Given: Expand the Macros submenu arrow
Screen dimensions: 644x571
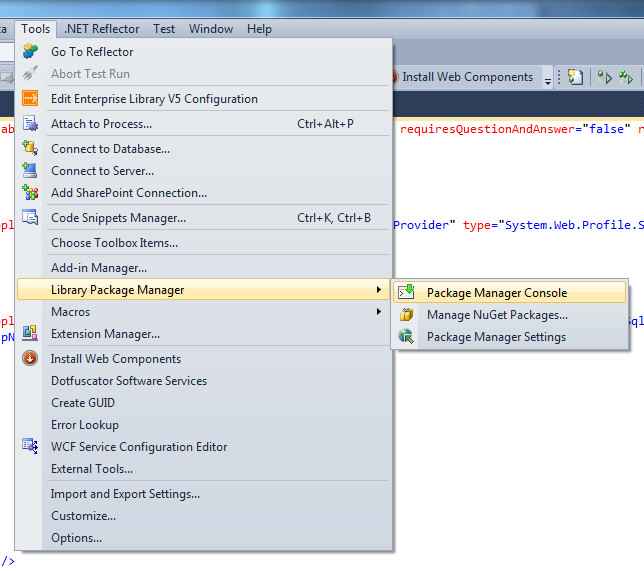Looking at the screenshot, I should pos(379,312).
